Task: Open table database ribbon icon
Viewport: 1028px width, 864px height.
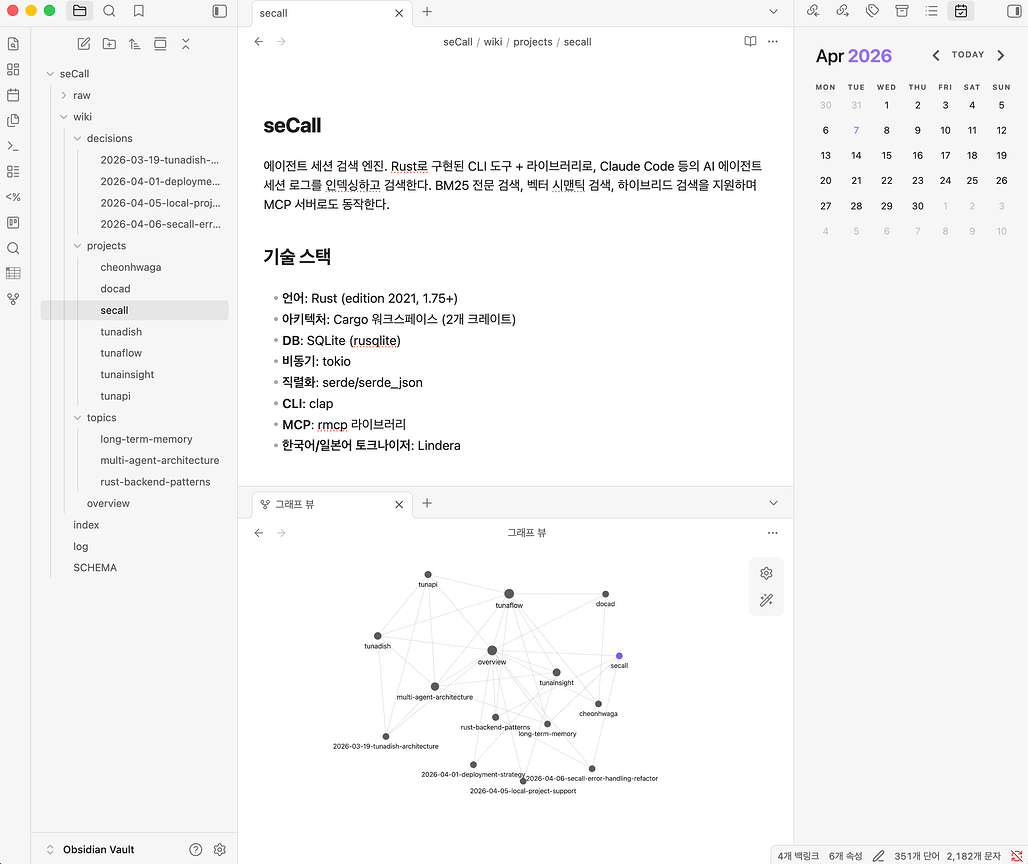Action: [x=13, y=273]
